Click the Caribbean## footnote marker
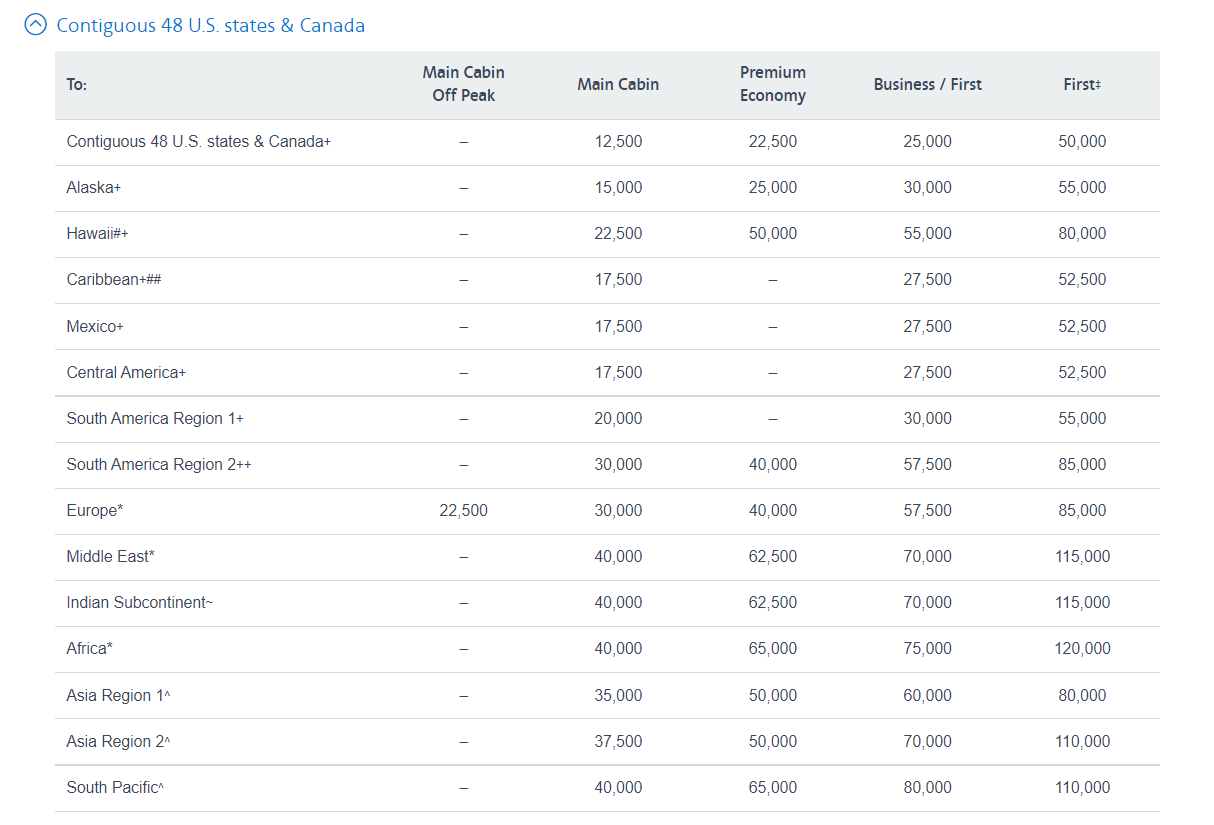The height and width of the screenshot is (825, 1214). pyautogui.click(x=156, y=280)
